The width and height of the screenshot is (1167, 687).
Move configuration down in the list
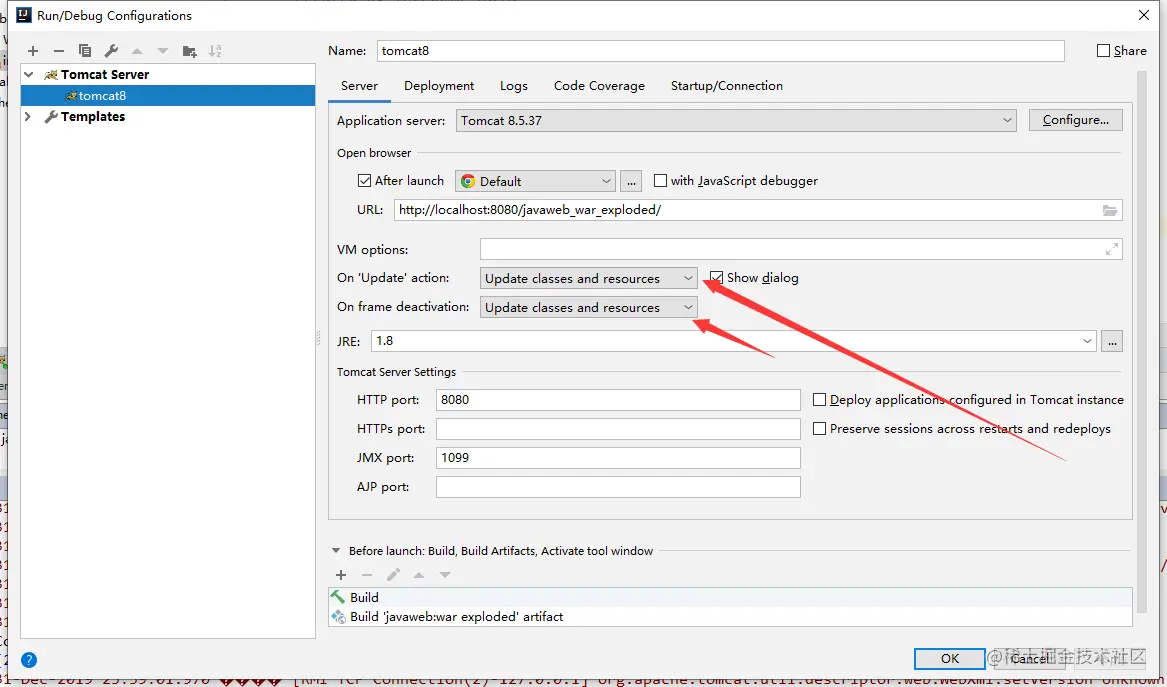point(162,51)
